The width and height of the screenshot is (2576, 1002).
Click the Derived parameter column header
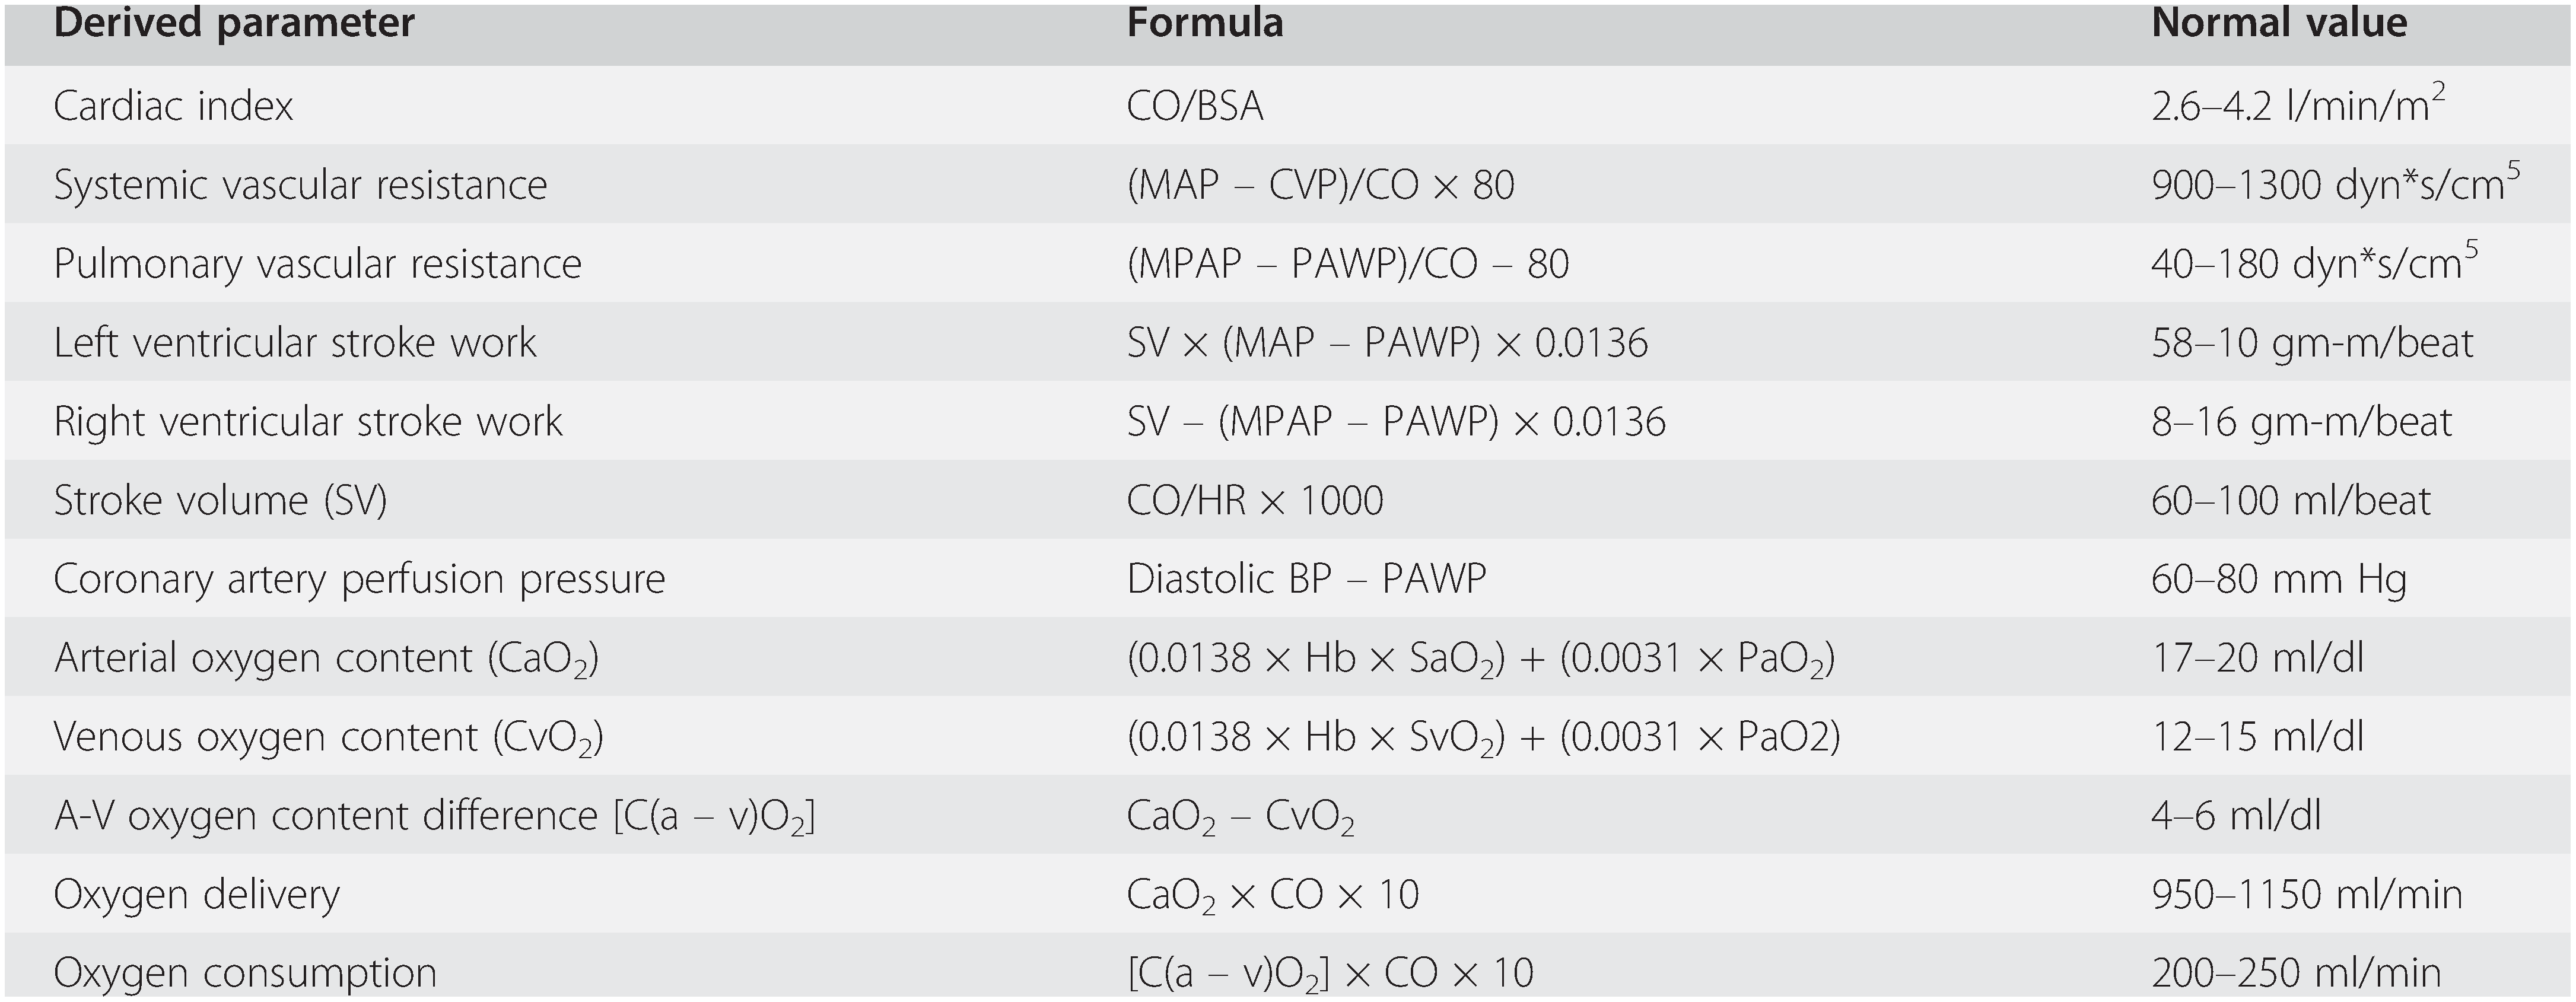point(234,23)
